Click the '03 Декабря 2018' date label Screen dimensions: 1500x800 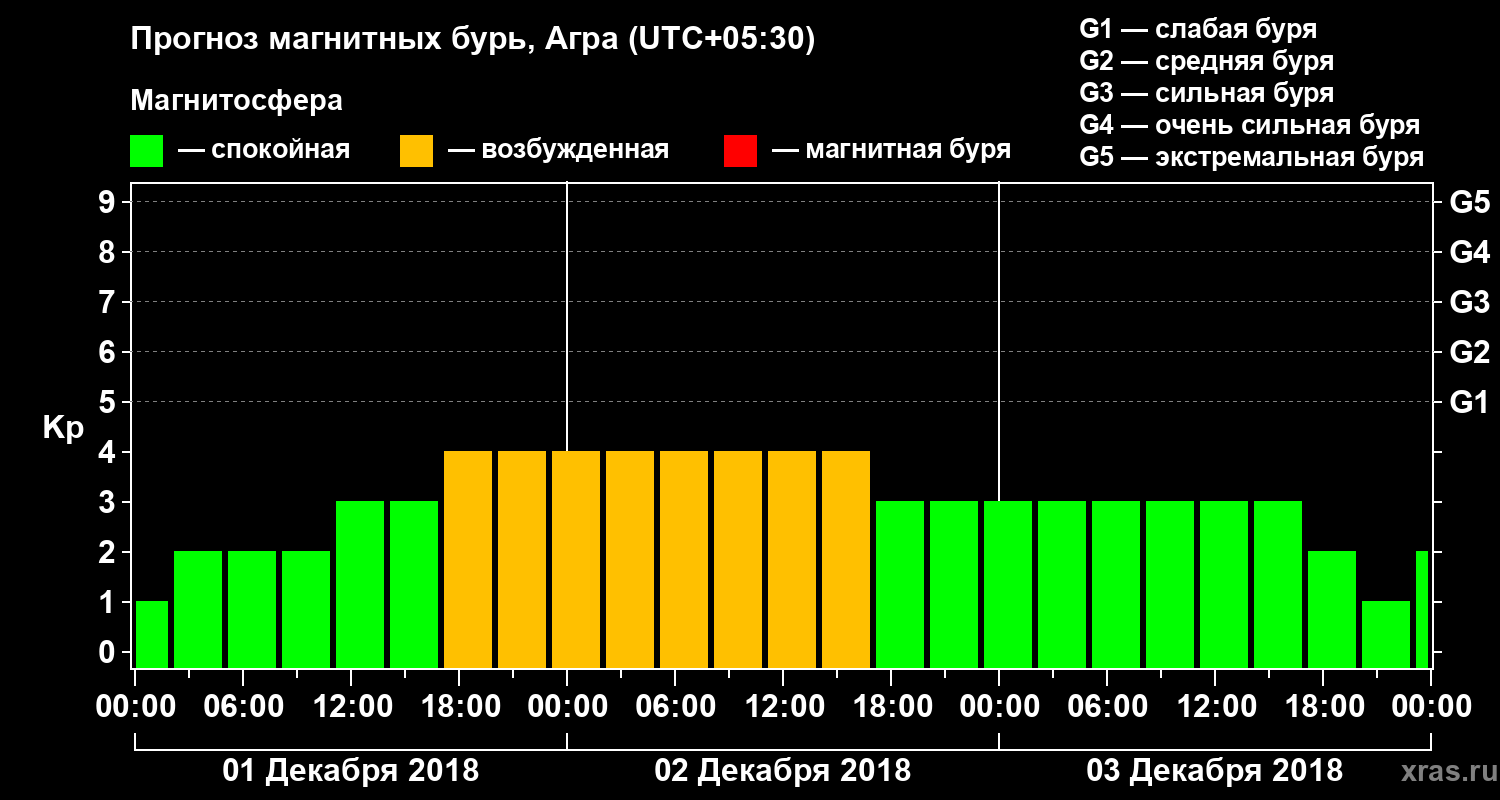coord(1214,771)
